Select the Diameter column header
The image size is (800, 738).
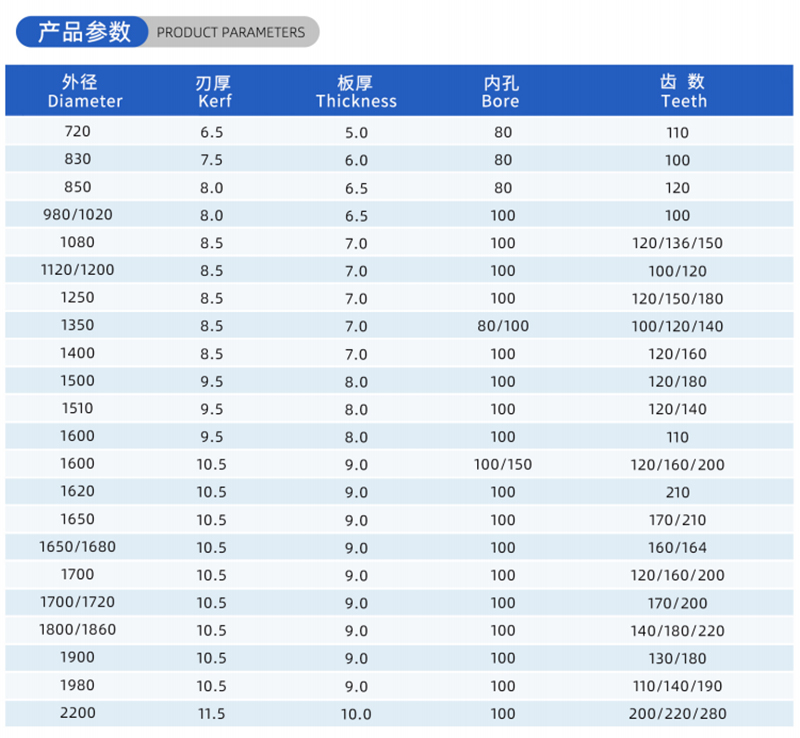pyautogui.click(x=84, y=91)
